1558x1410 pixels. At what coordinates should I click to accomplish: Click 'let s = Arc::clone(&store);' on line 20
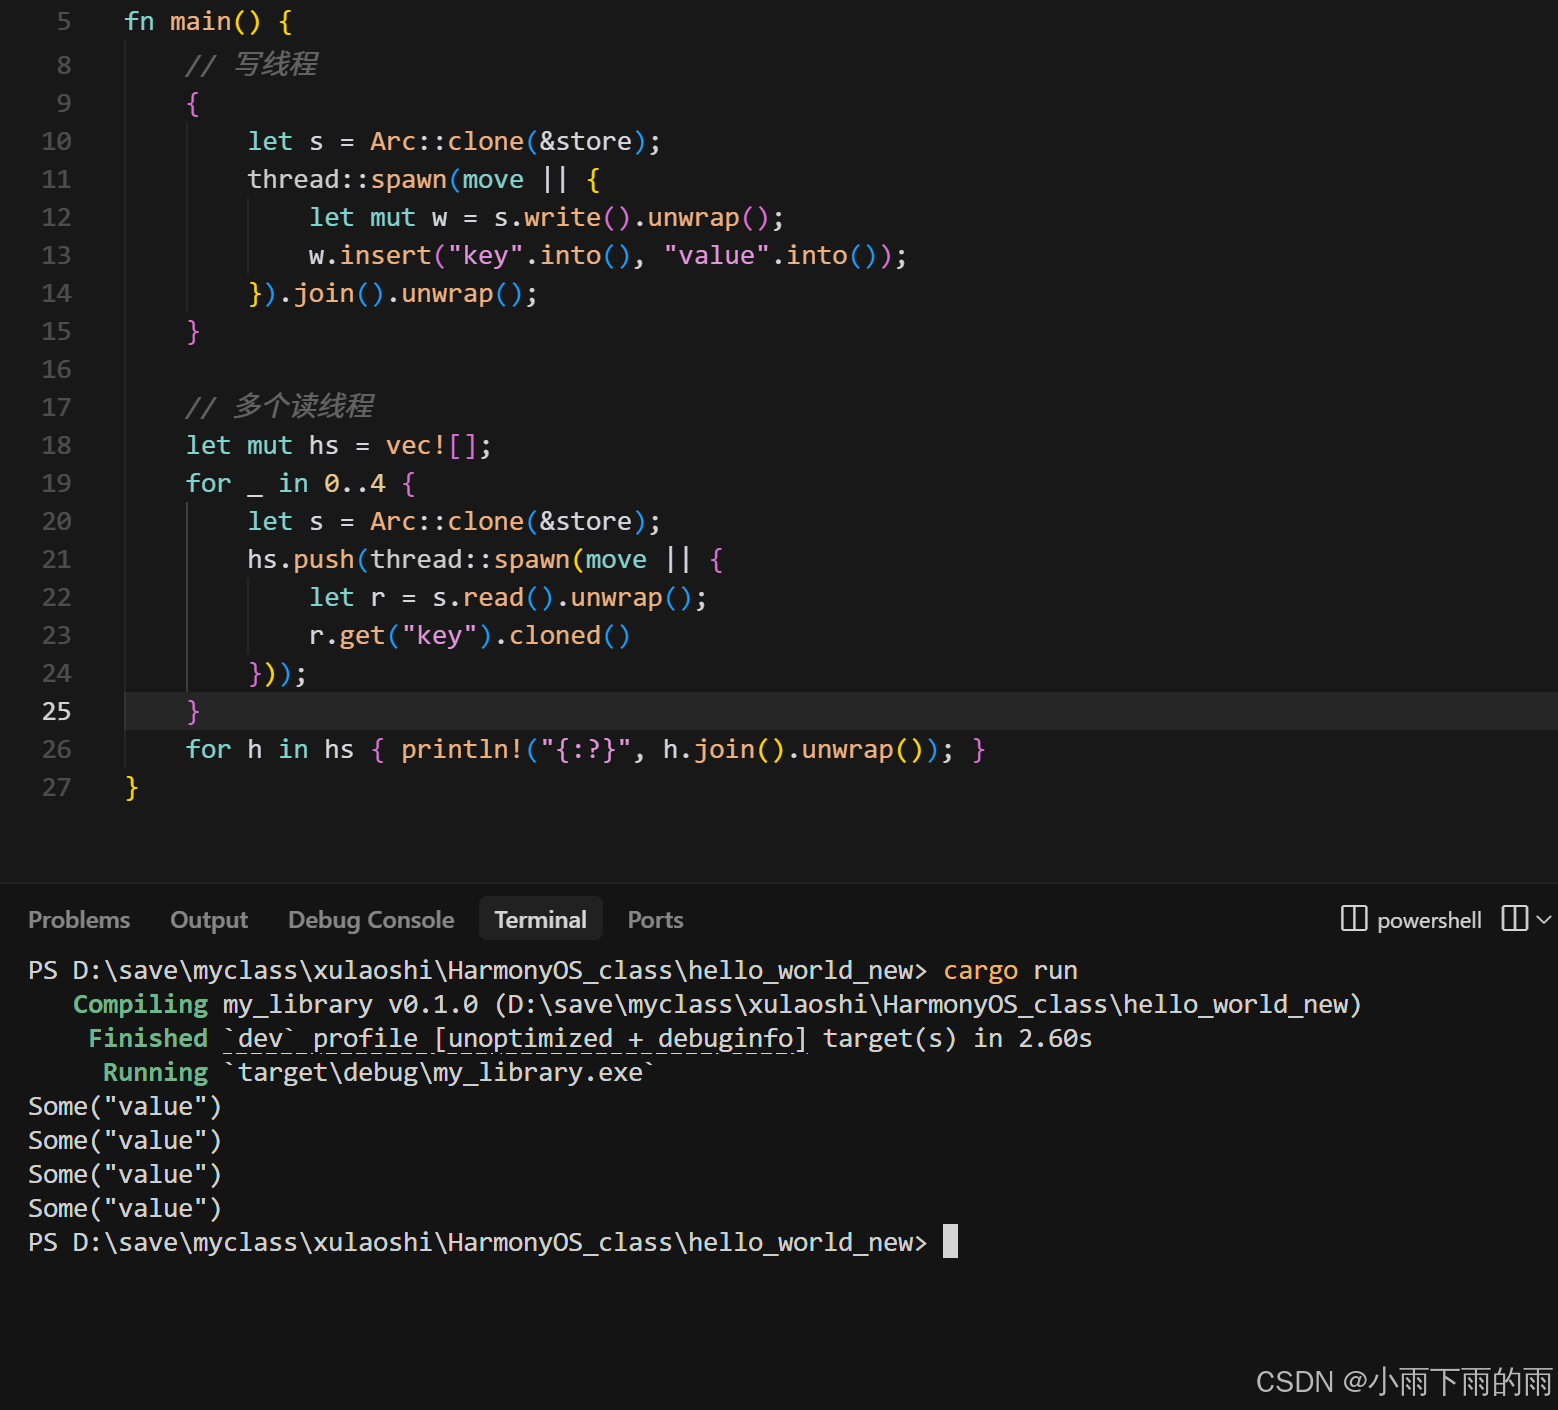[x=454, y=521]
